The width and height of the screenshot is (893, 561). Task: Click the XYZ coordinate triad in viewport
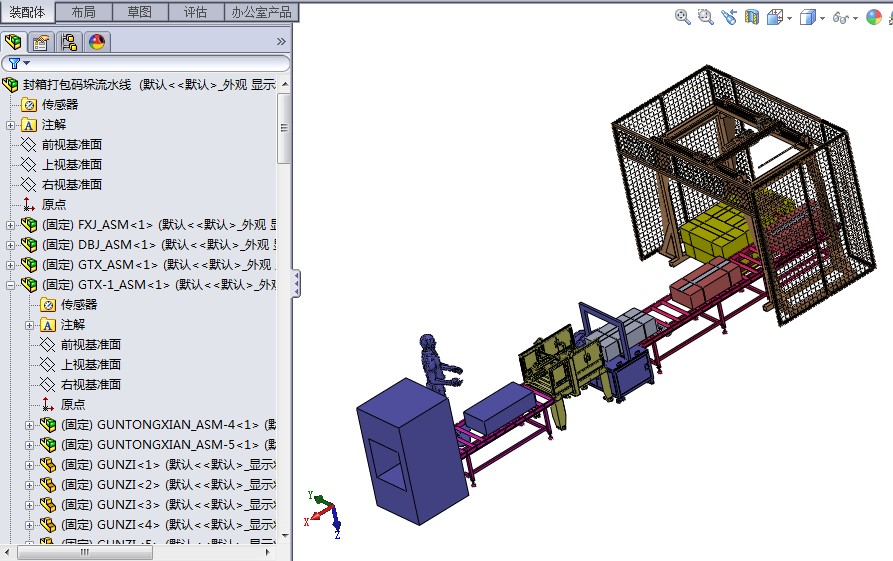(323, 514)
